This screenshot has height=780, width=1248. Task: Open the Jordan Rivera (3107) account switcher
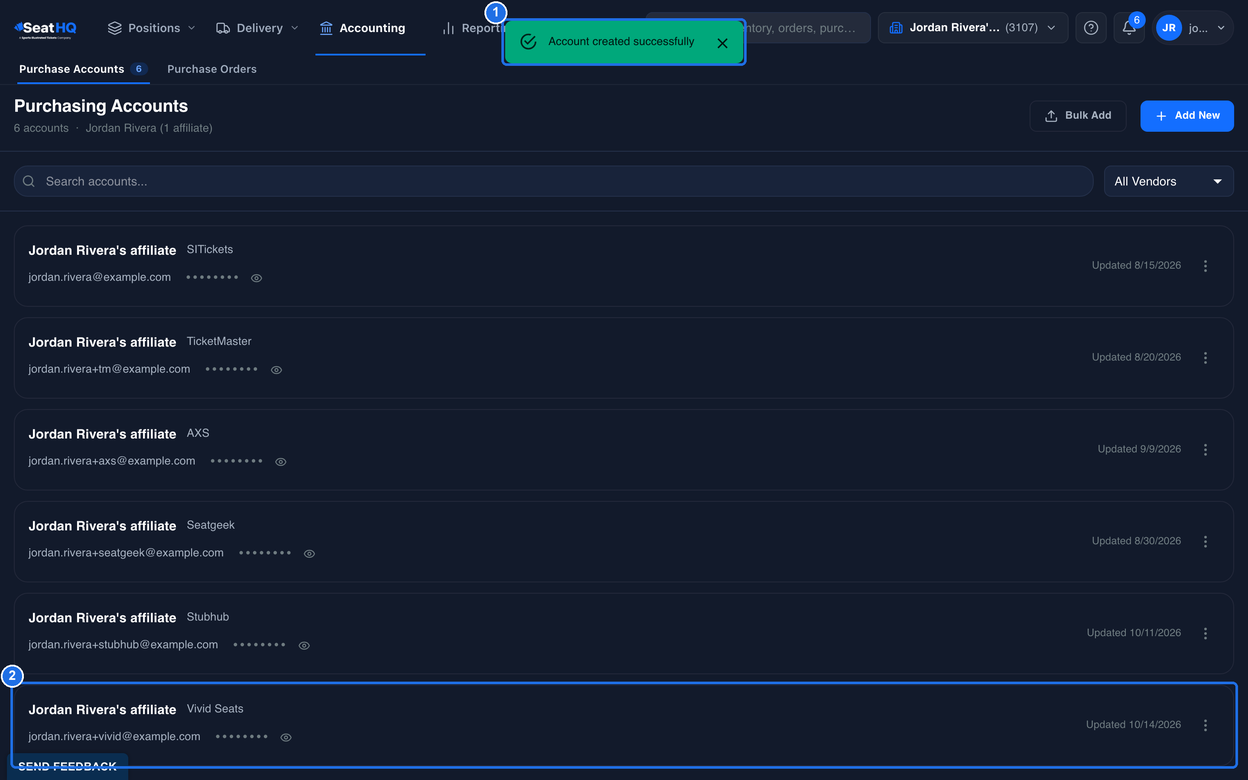point(973,28)
